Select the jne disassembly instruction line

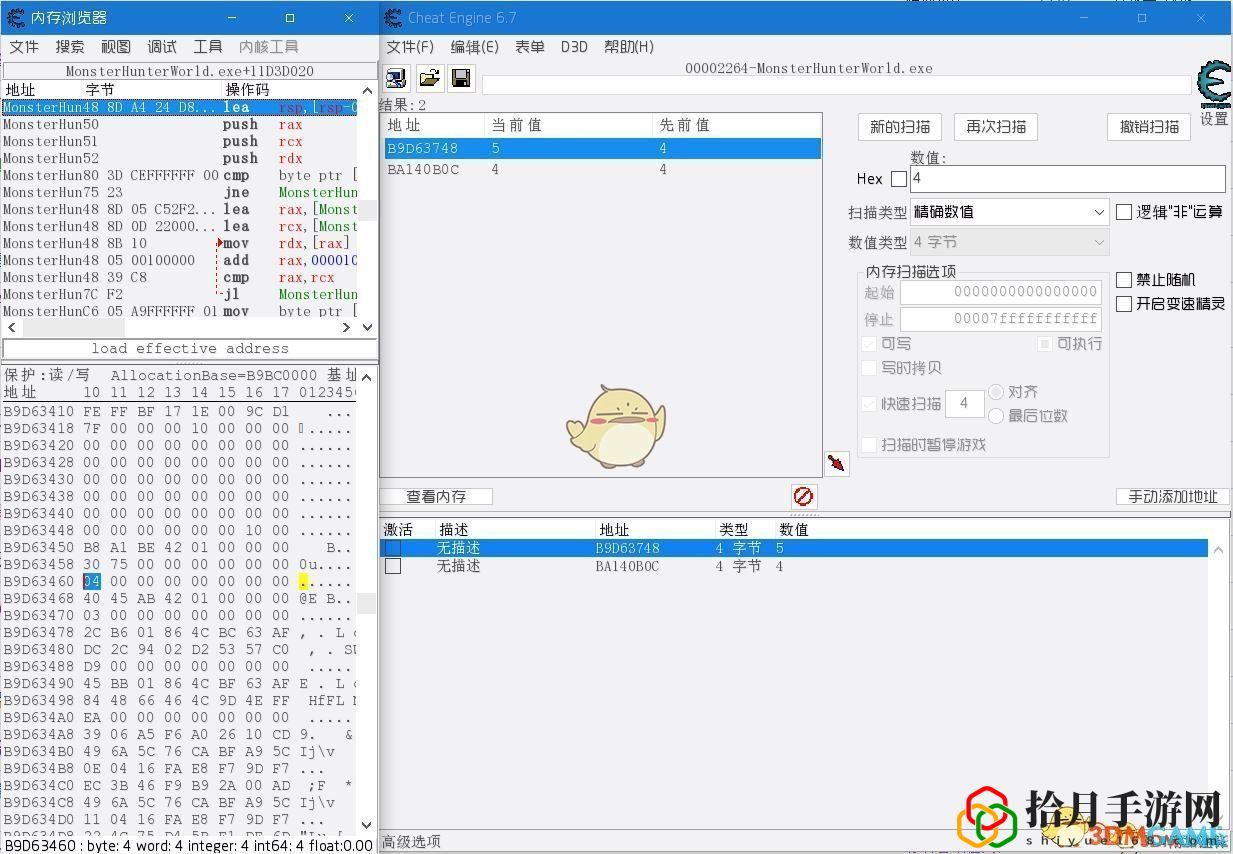click(180, 192)
